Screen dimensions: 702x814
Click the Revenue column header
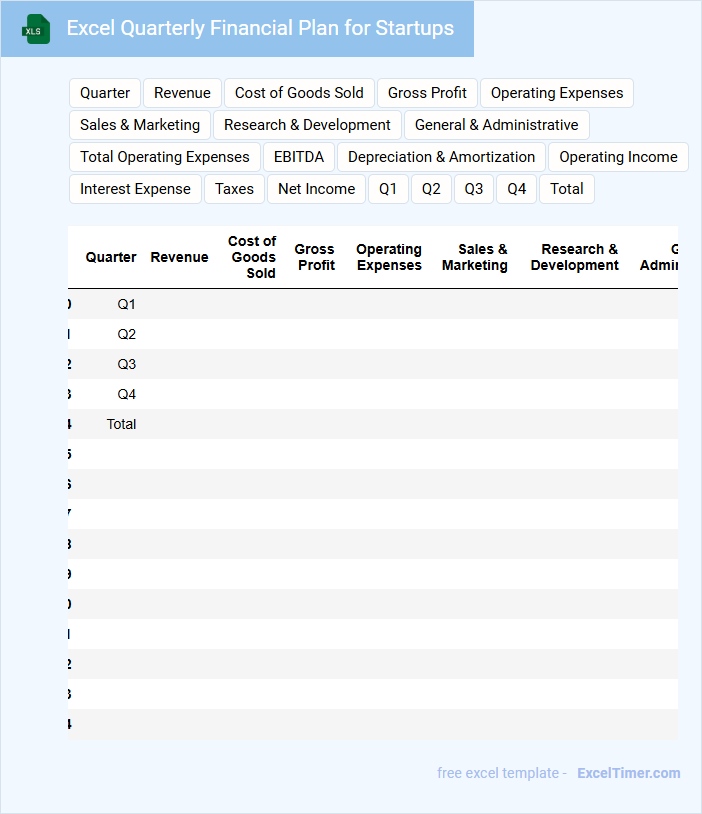coord(179,257)
